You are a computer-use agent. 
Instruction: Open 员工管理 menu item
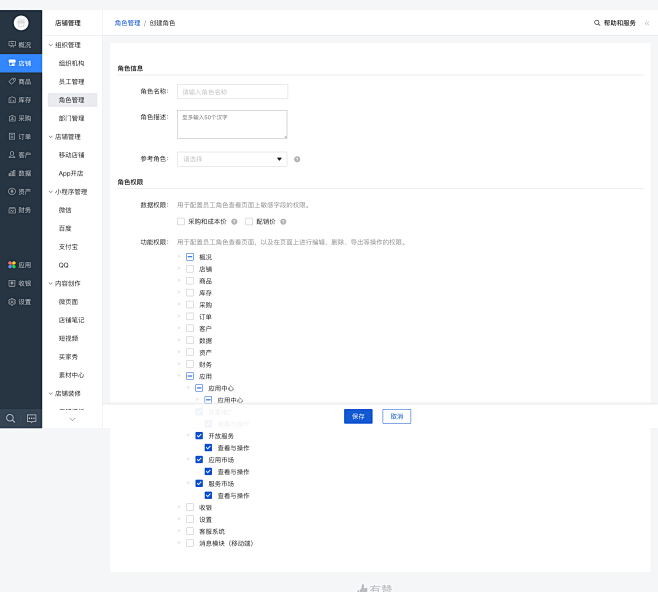point(71,82)
